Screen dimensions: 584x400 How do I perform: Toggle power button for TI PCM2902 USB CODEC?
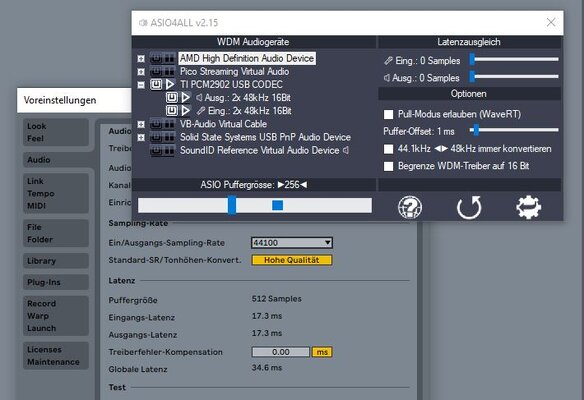click(x=156, y=85)
